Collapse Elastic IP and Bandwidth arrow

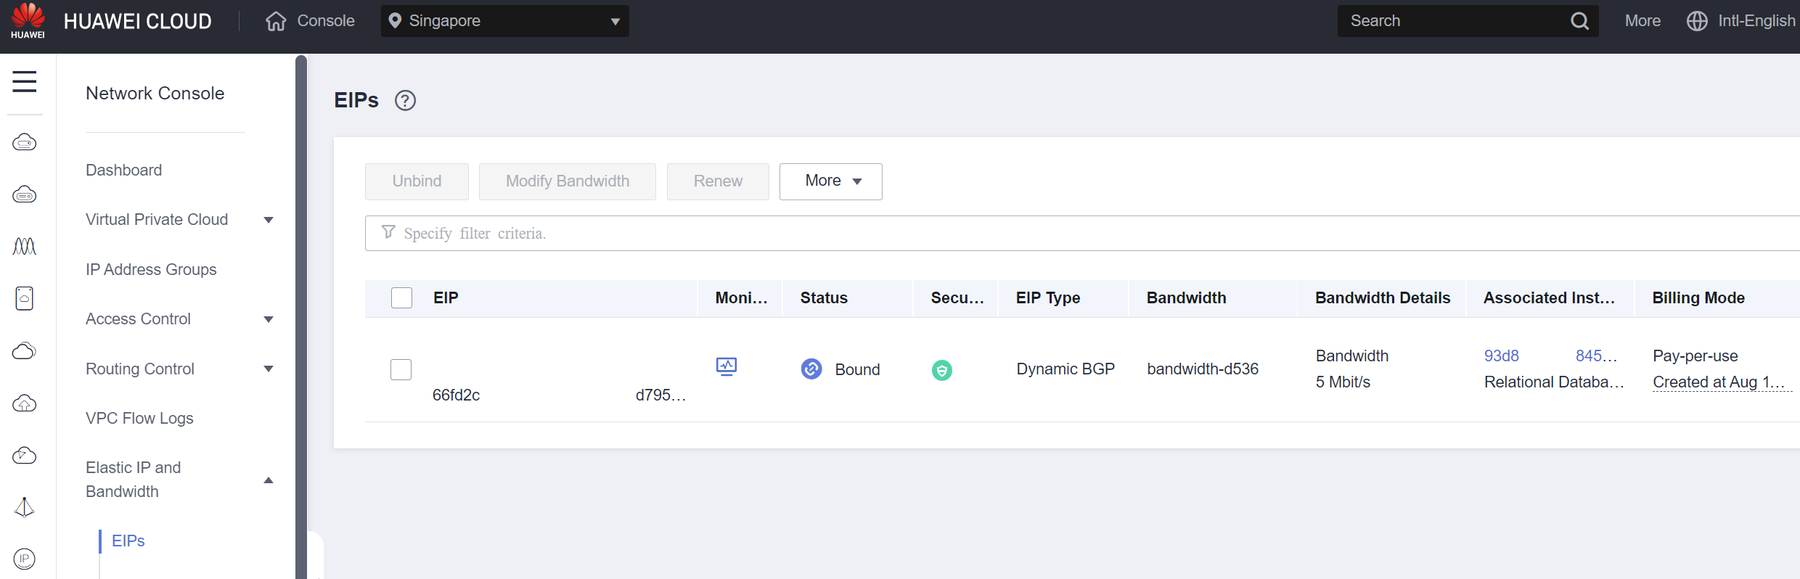(268, 480)
